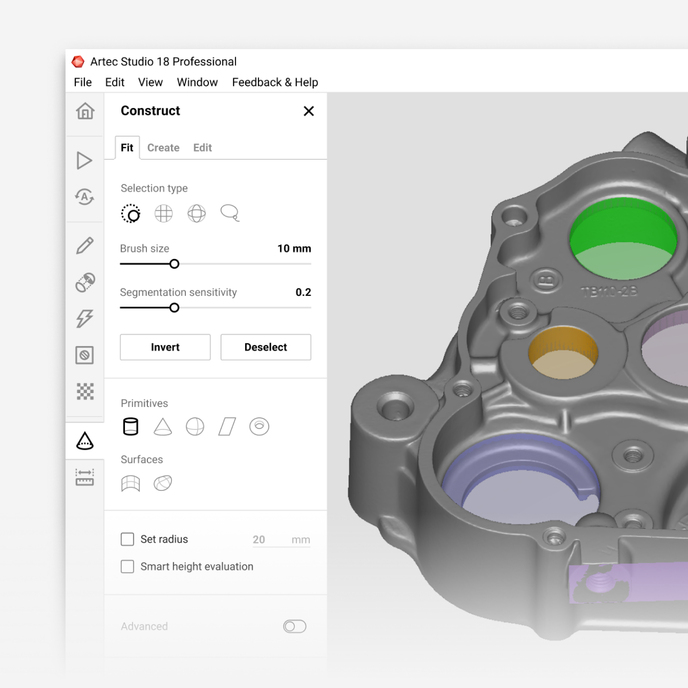The width and height of the screenshot is (688, 688).
Task: Switch to the Edit tab in Construct
Action: [x=203, y=148]
